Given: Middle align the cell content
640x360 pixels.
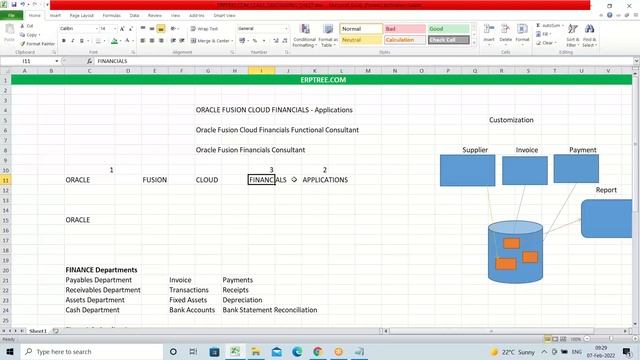Looking at the screenshot, I should (152, 29).
